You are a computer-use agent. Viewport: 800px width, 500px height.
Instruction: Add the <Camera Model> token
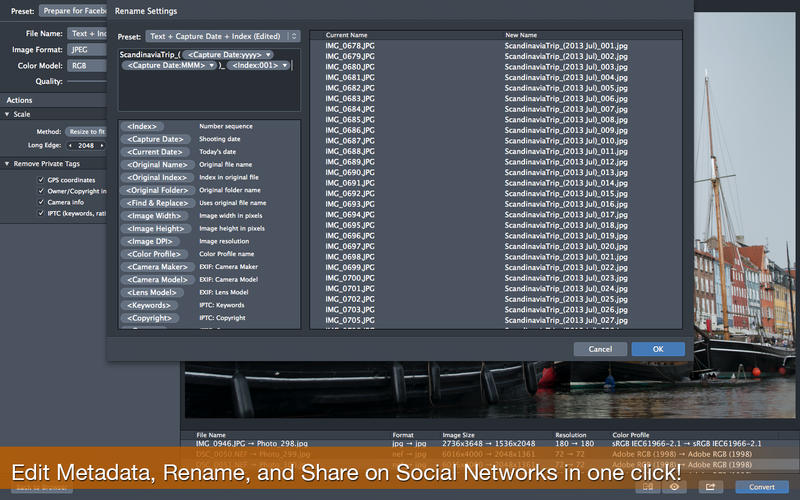(x=156, y=279)
